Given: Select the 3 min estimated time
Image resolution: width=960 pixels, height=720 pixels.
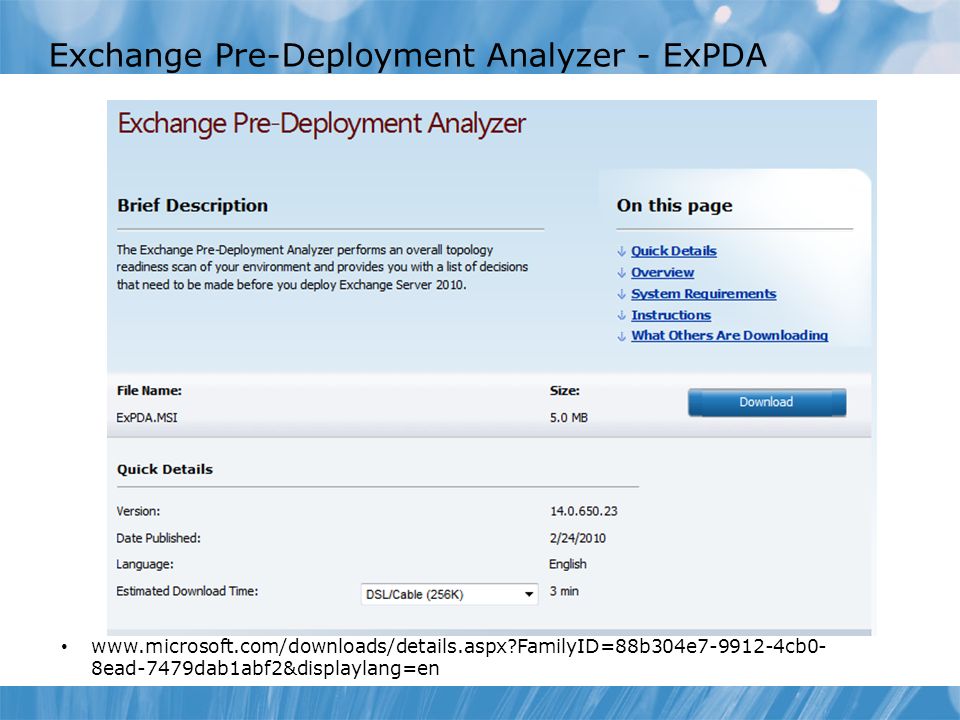Looking at the screenshot, I should 564,591.
